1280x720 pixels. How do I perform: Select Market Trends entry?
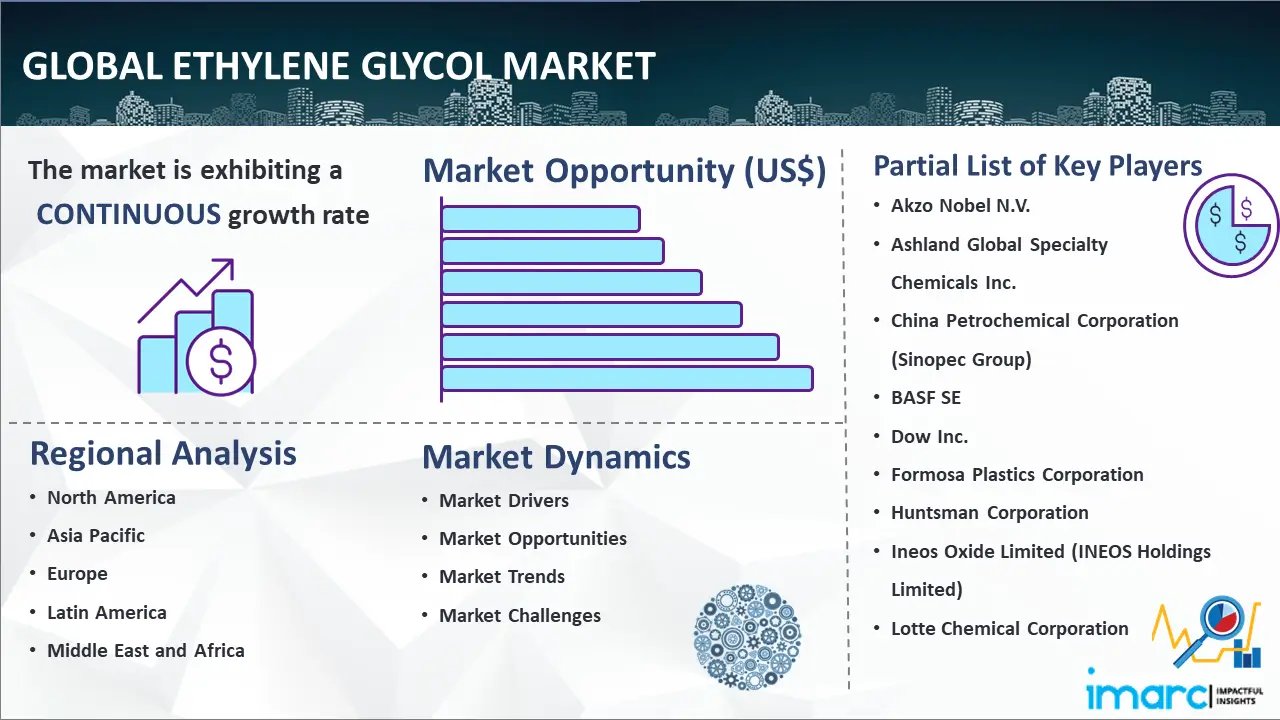pos(502,577)
